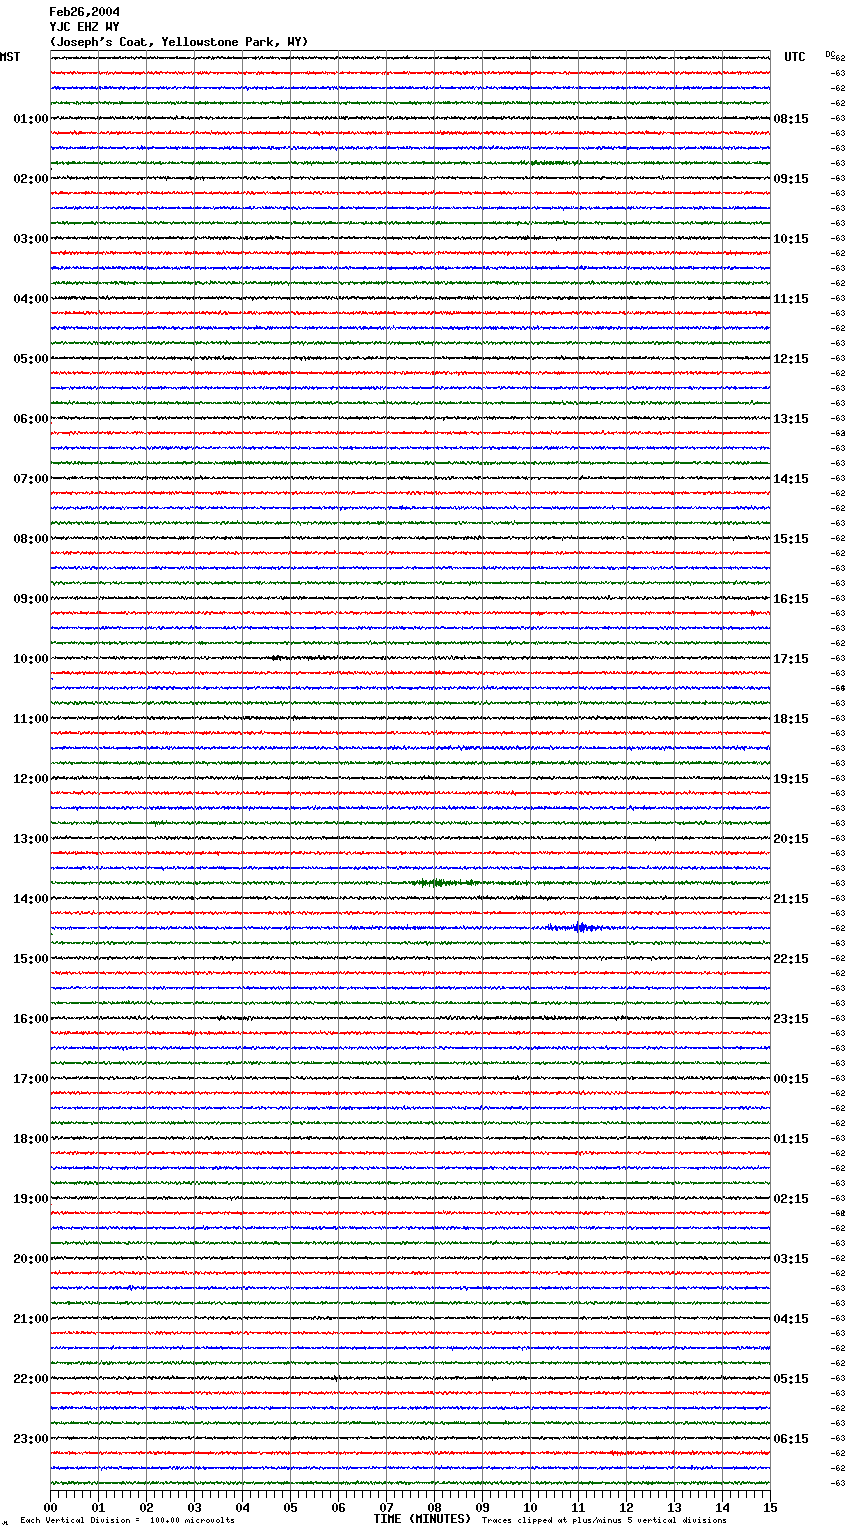Click the 06:00 MST time label
The height and width of the screenshot is (1534, 850).
[x=31, y=419]
